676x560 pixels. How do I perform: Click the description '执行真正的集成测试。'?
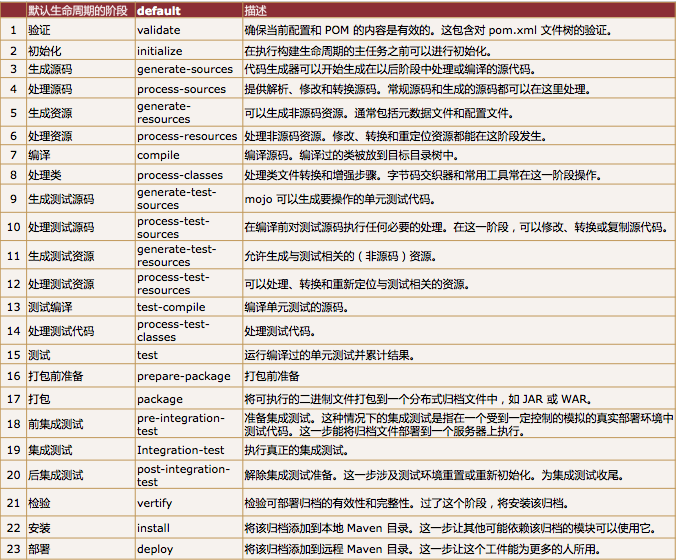[297, 450]
